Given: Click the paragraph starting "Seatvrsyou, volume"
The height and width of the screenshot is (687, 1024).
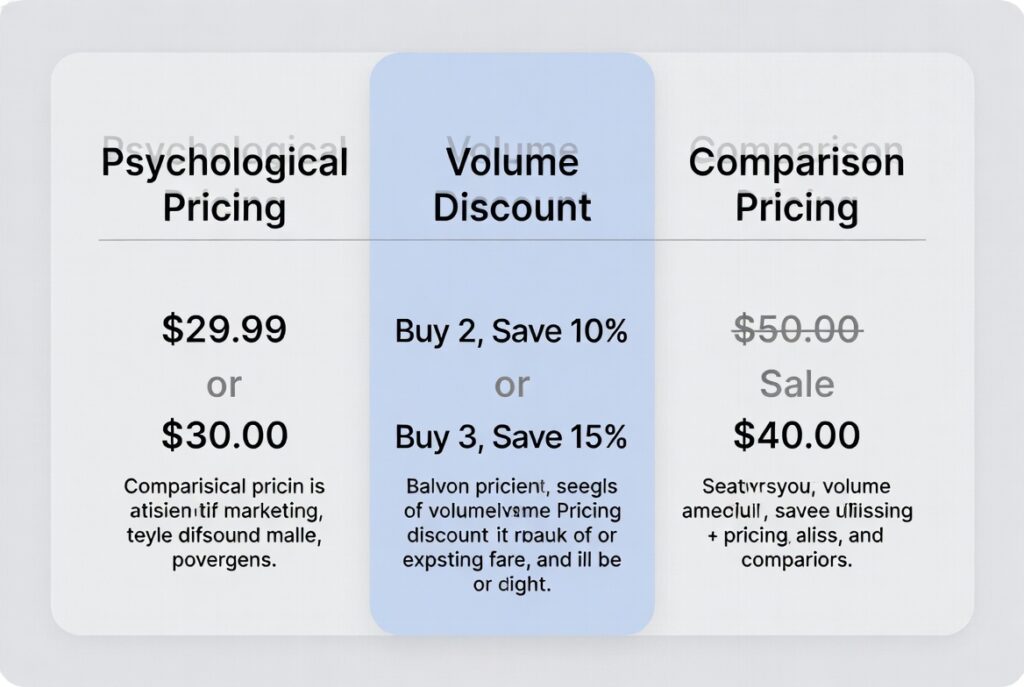Looking at the screenshot, I should coord(797,523).
